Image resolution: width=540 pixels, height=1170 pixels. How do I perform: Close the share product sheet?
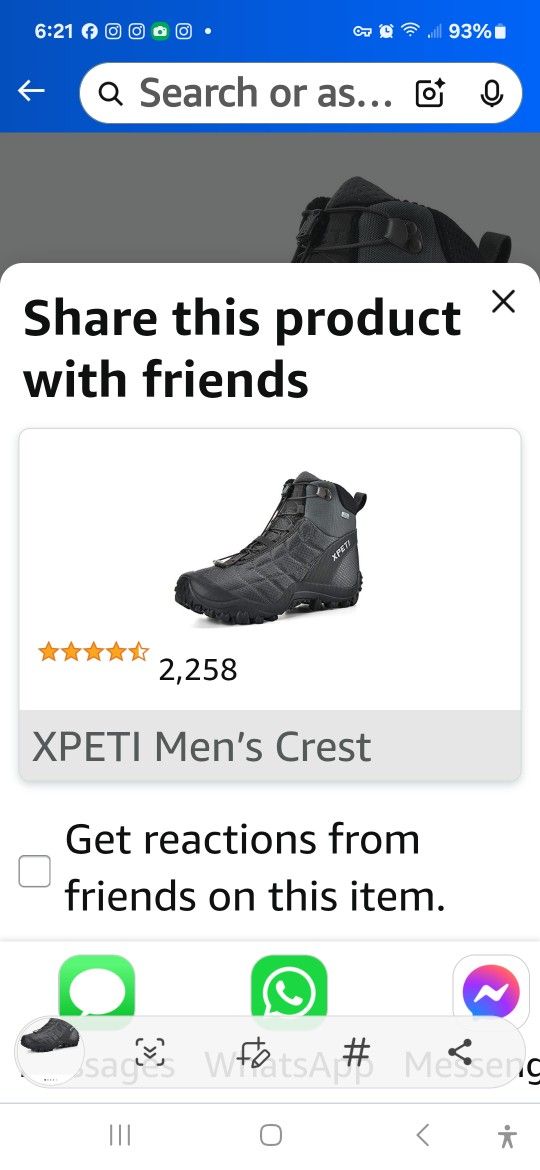(x=504, y=302)
